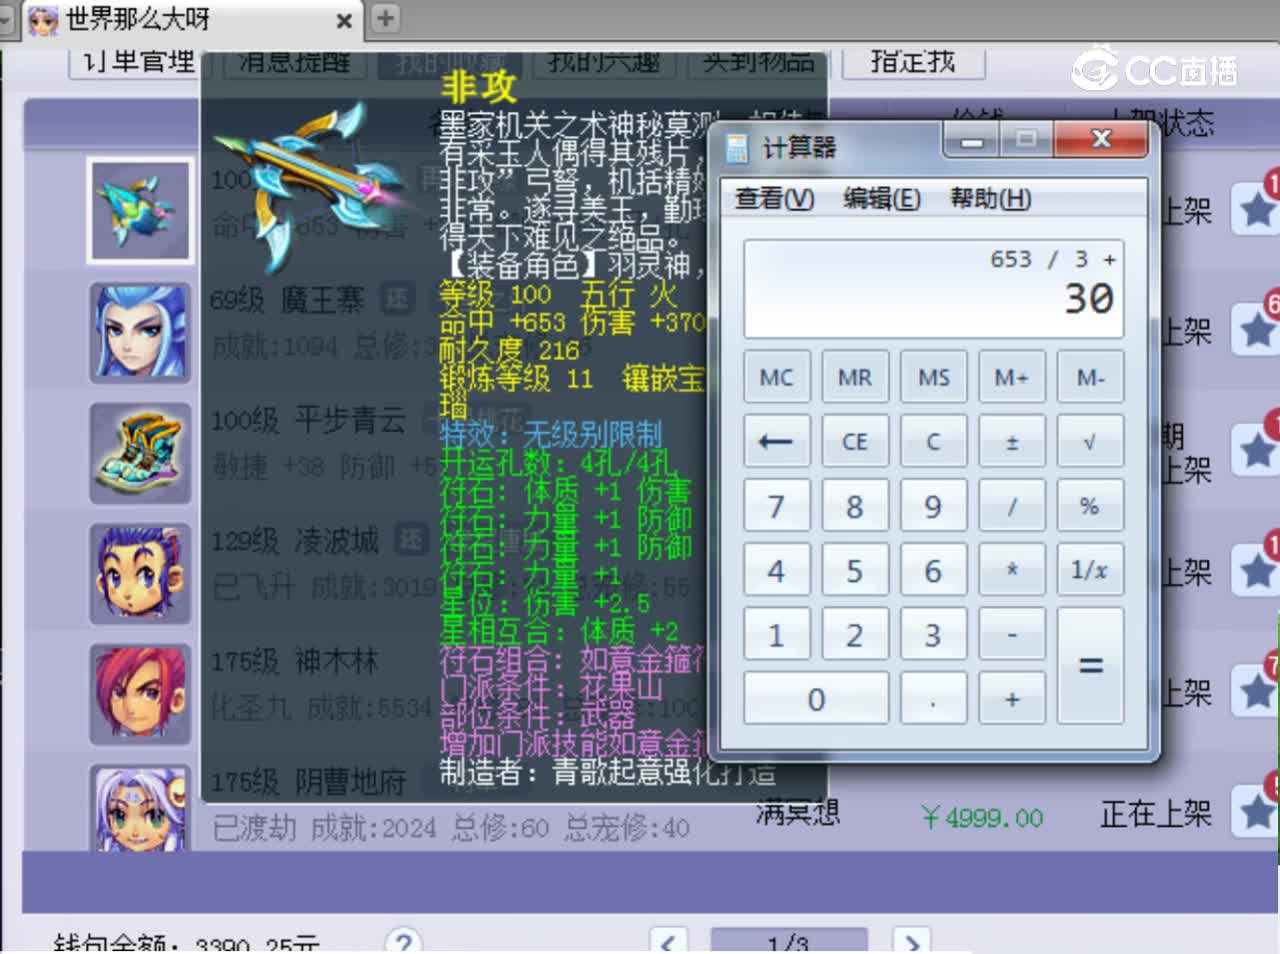Click digit 9 on calculator
1280x954 pixels.
(933, 506)
